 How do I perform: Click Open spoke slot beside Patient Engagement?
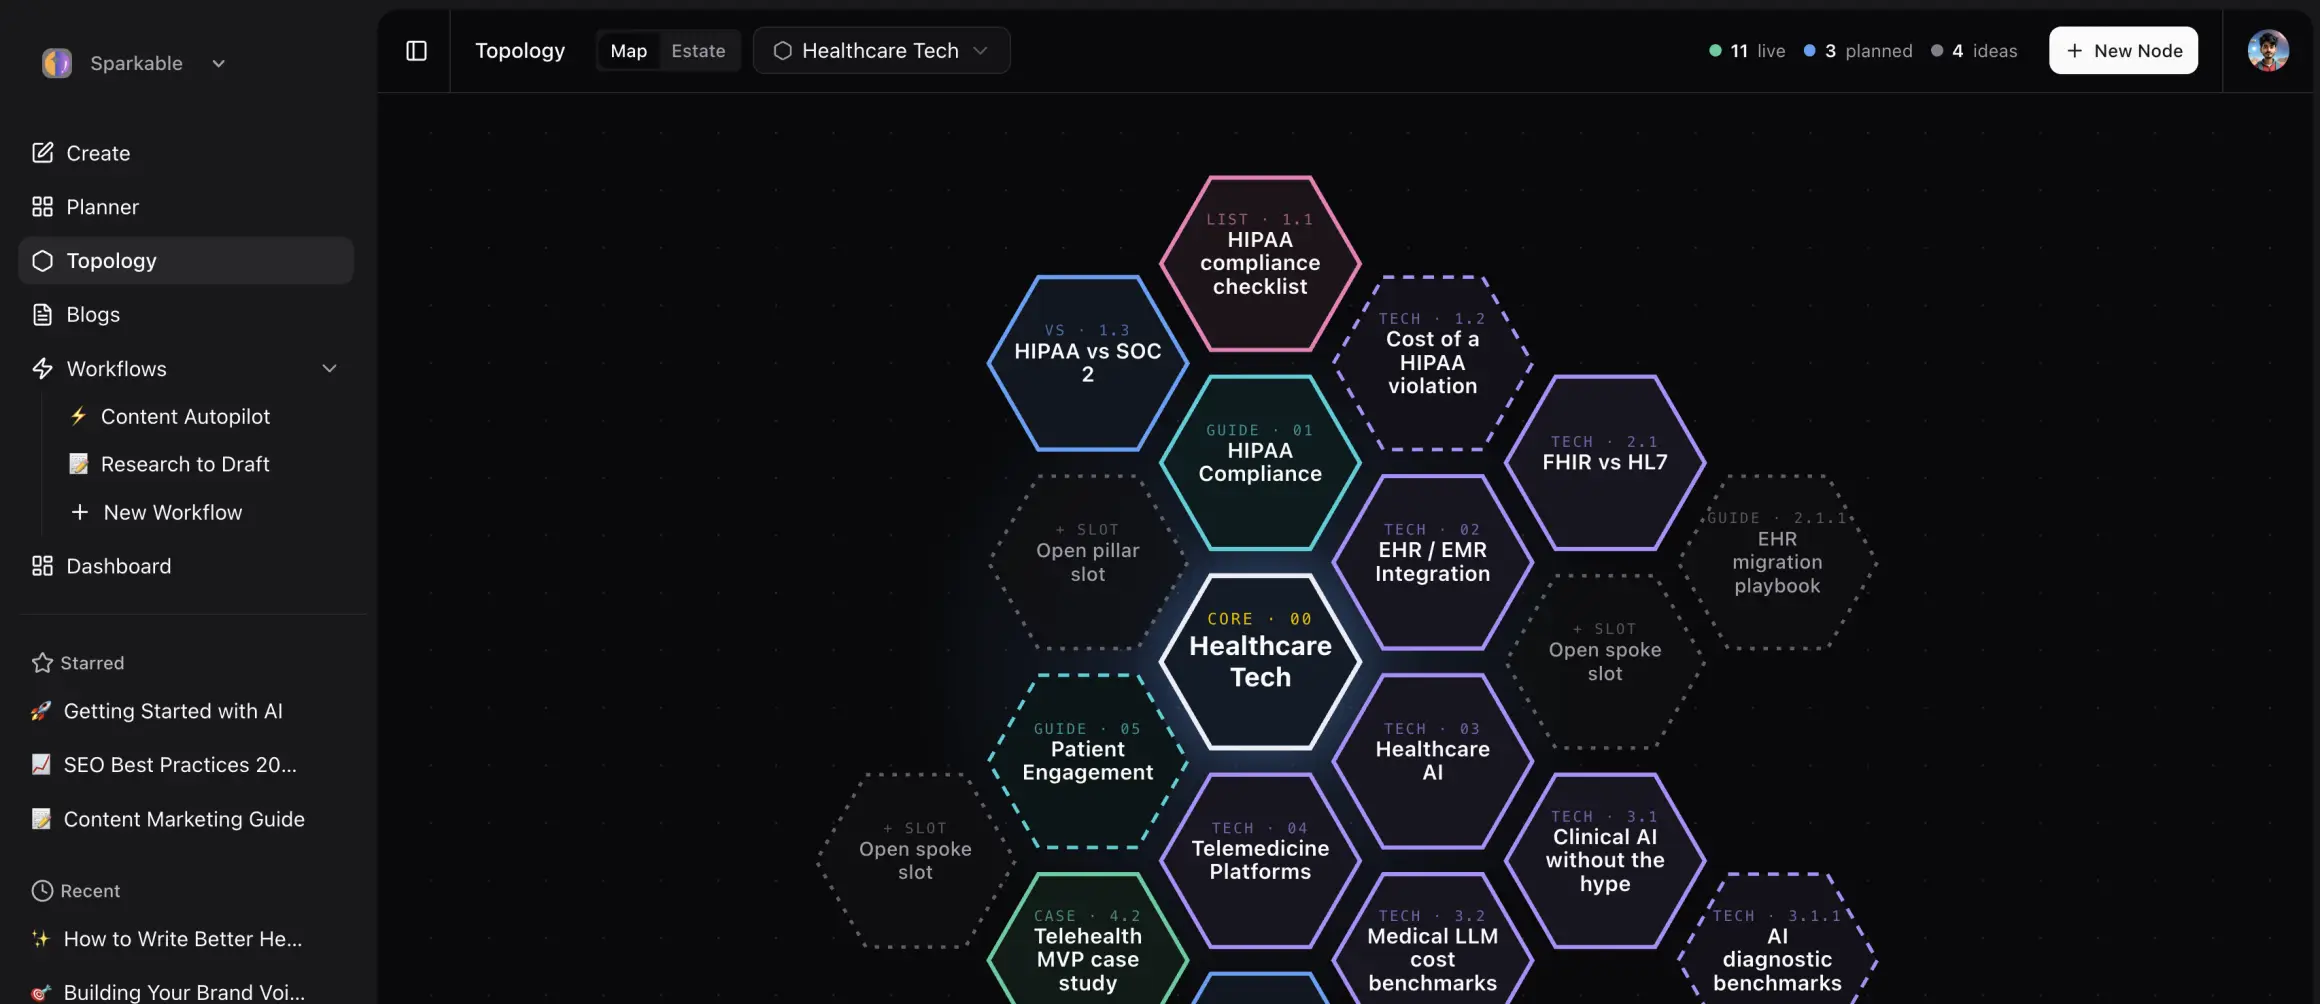pos(915,861)
